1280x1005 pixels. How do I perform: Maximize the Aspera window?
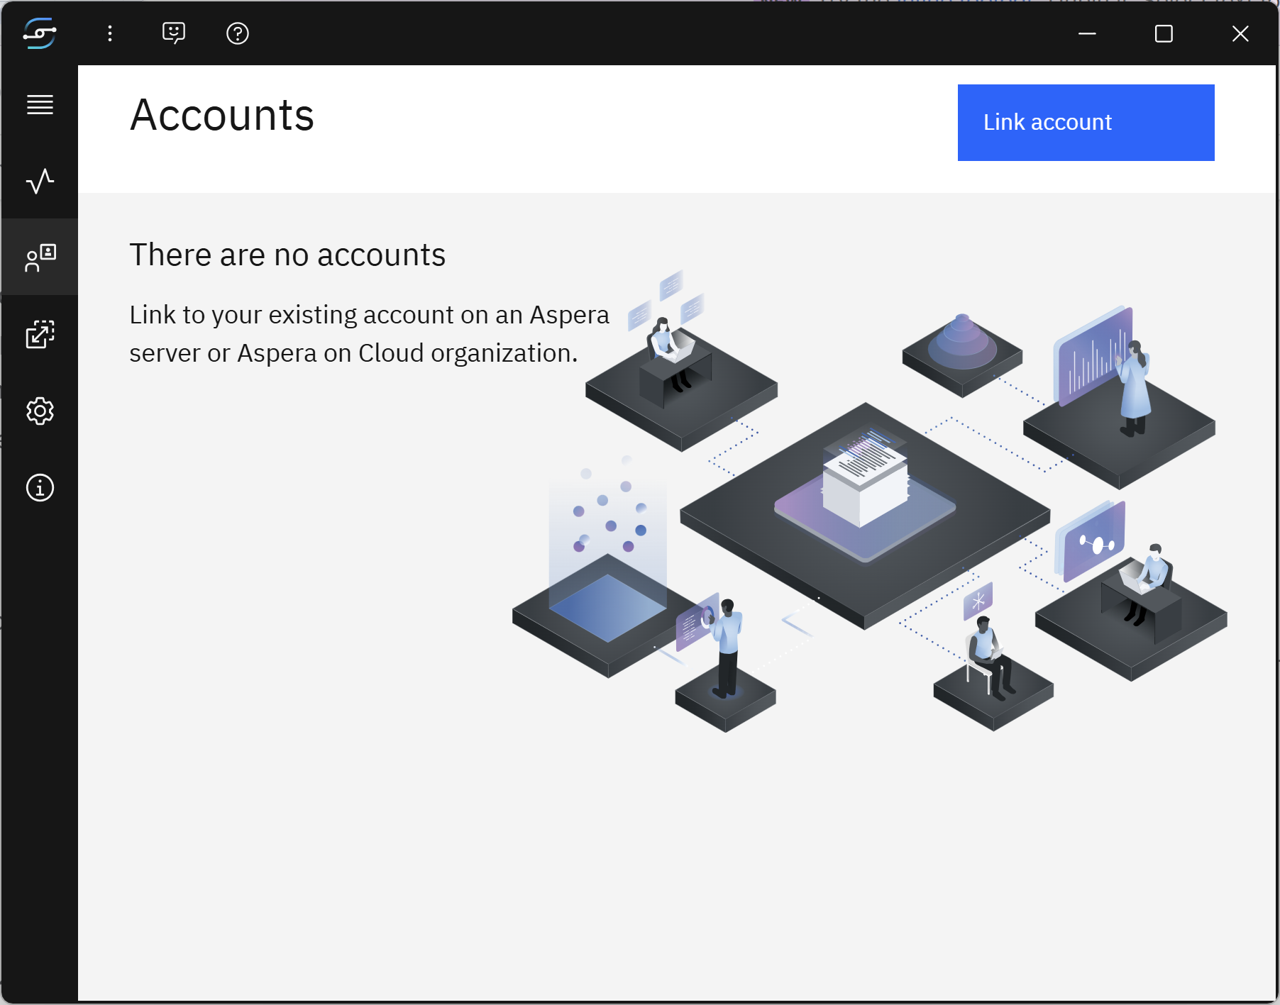pos(1163,33)
